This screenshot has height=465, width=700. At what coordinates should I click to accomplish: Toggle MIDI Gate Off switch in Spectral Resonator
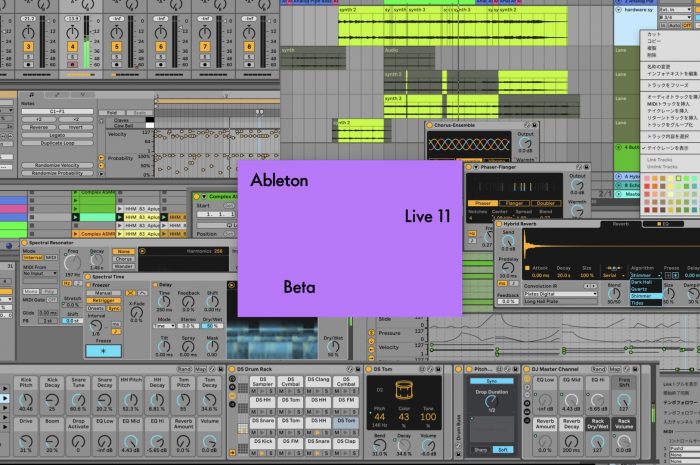[x=52, y=300]
